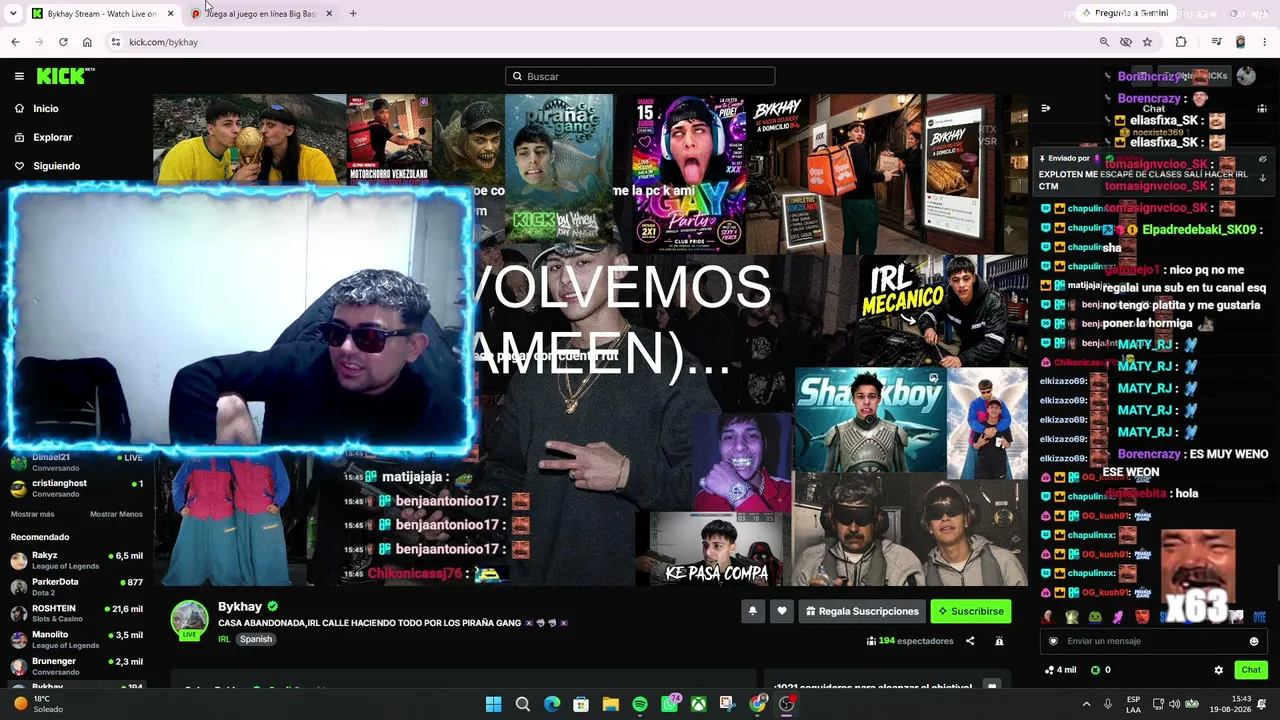
Task: Open the chat viewers list icon
Action: [1262, 108]
